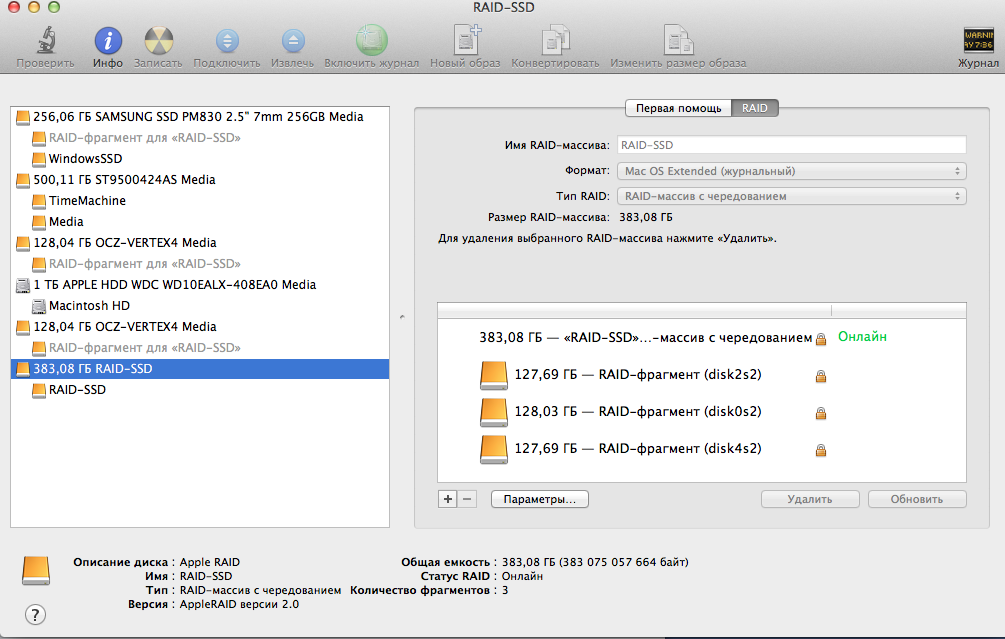Click the disk icon of disk4s2 fragment

pyautogui.click(x=494, y=449)
